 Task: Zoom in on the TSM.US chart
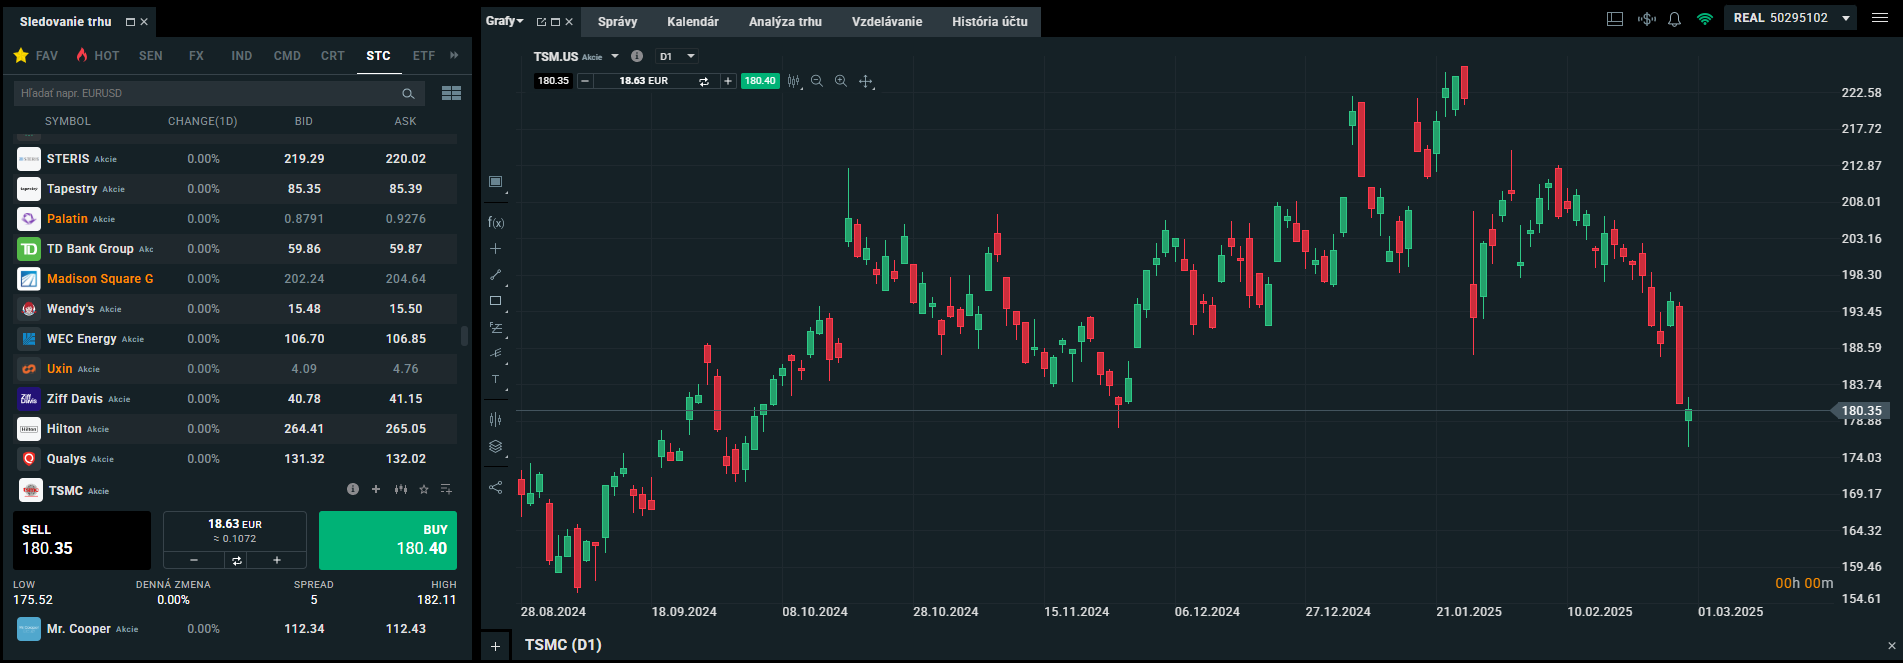pos(841,81)
